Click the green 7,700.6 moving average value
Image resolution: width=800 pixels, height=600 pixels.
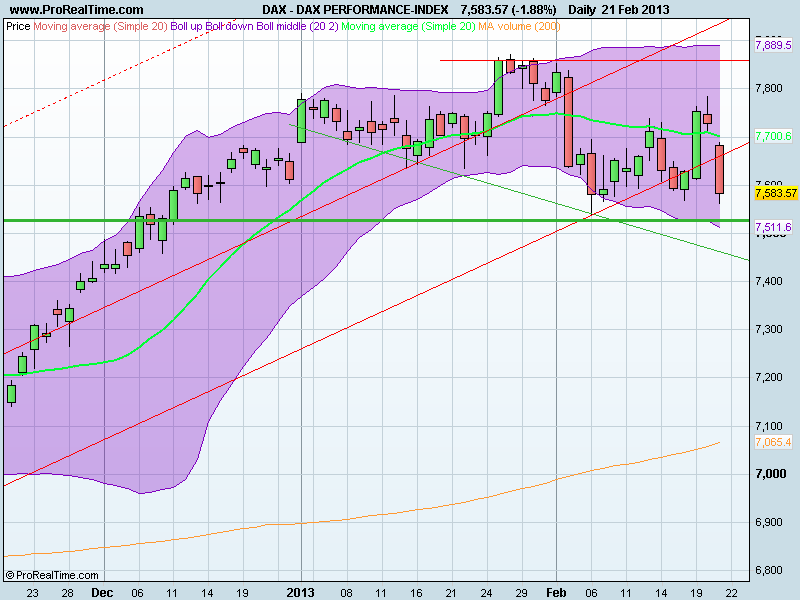click(773, 136)
